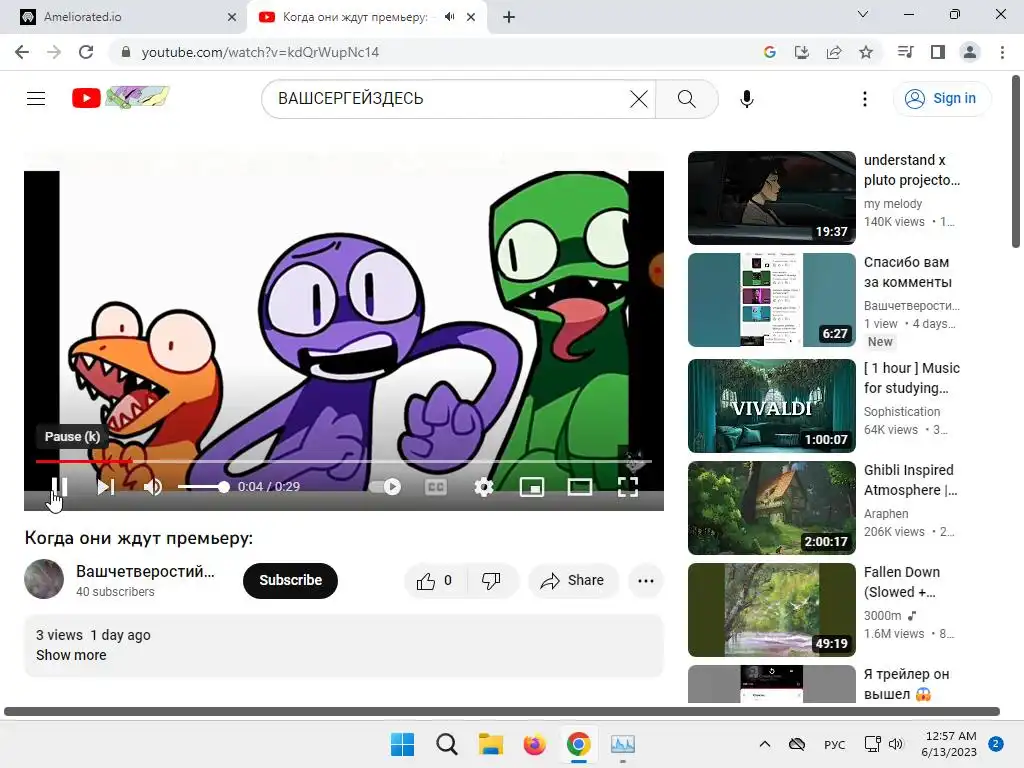Switch to the Ameliorated.io tab
The width and height of the screenshot is (1024, 768).
[x=129, y=17]
